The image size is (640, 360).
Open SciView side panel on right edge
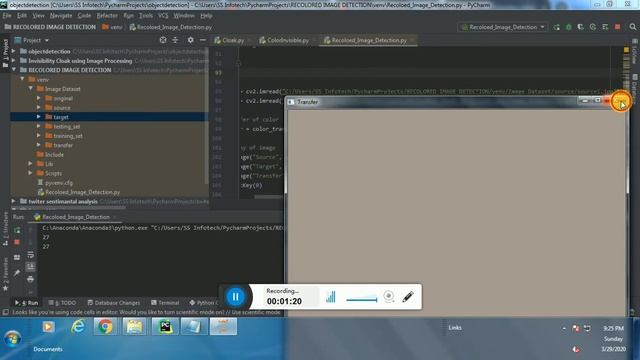click(x=634, y=52)
